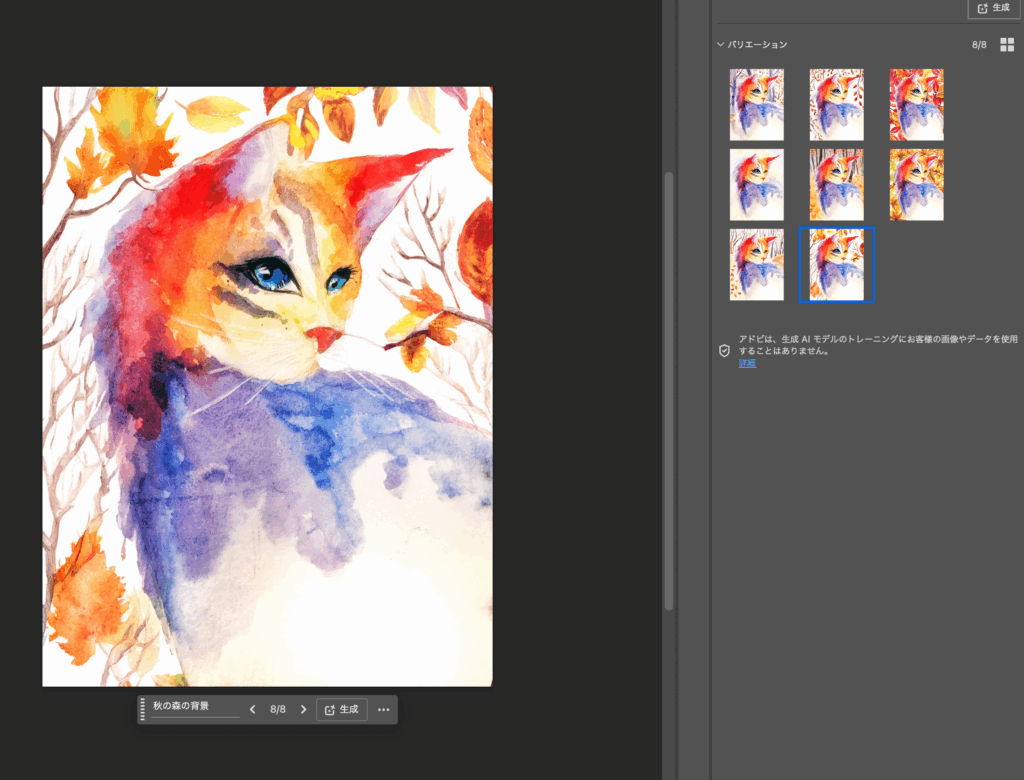Viewport: 1024px width, 780px height.
Task: Select the rightmost thumbnail in the top row
Action: pos(916,104)
